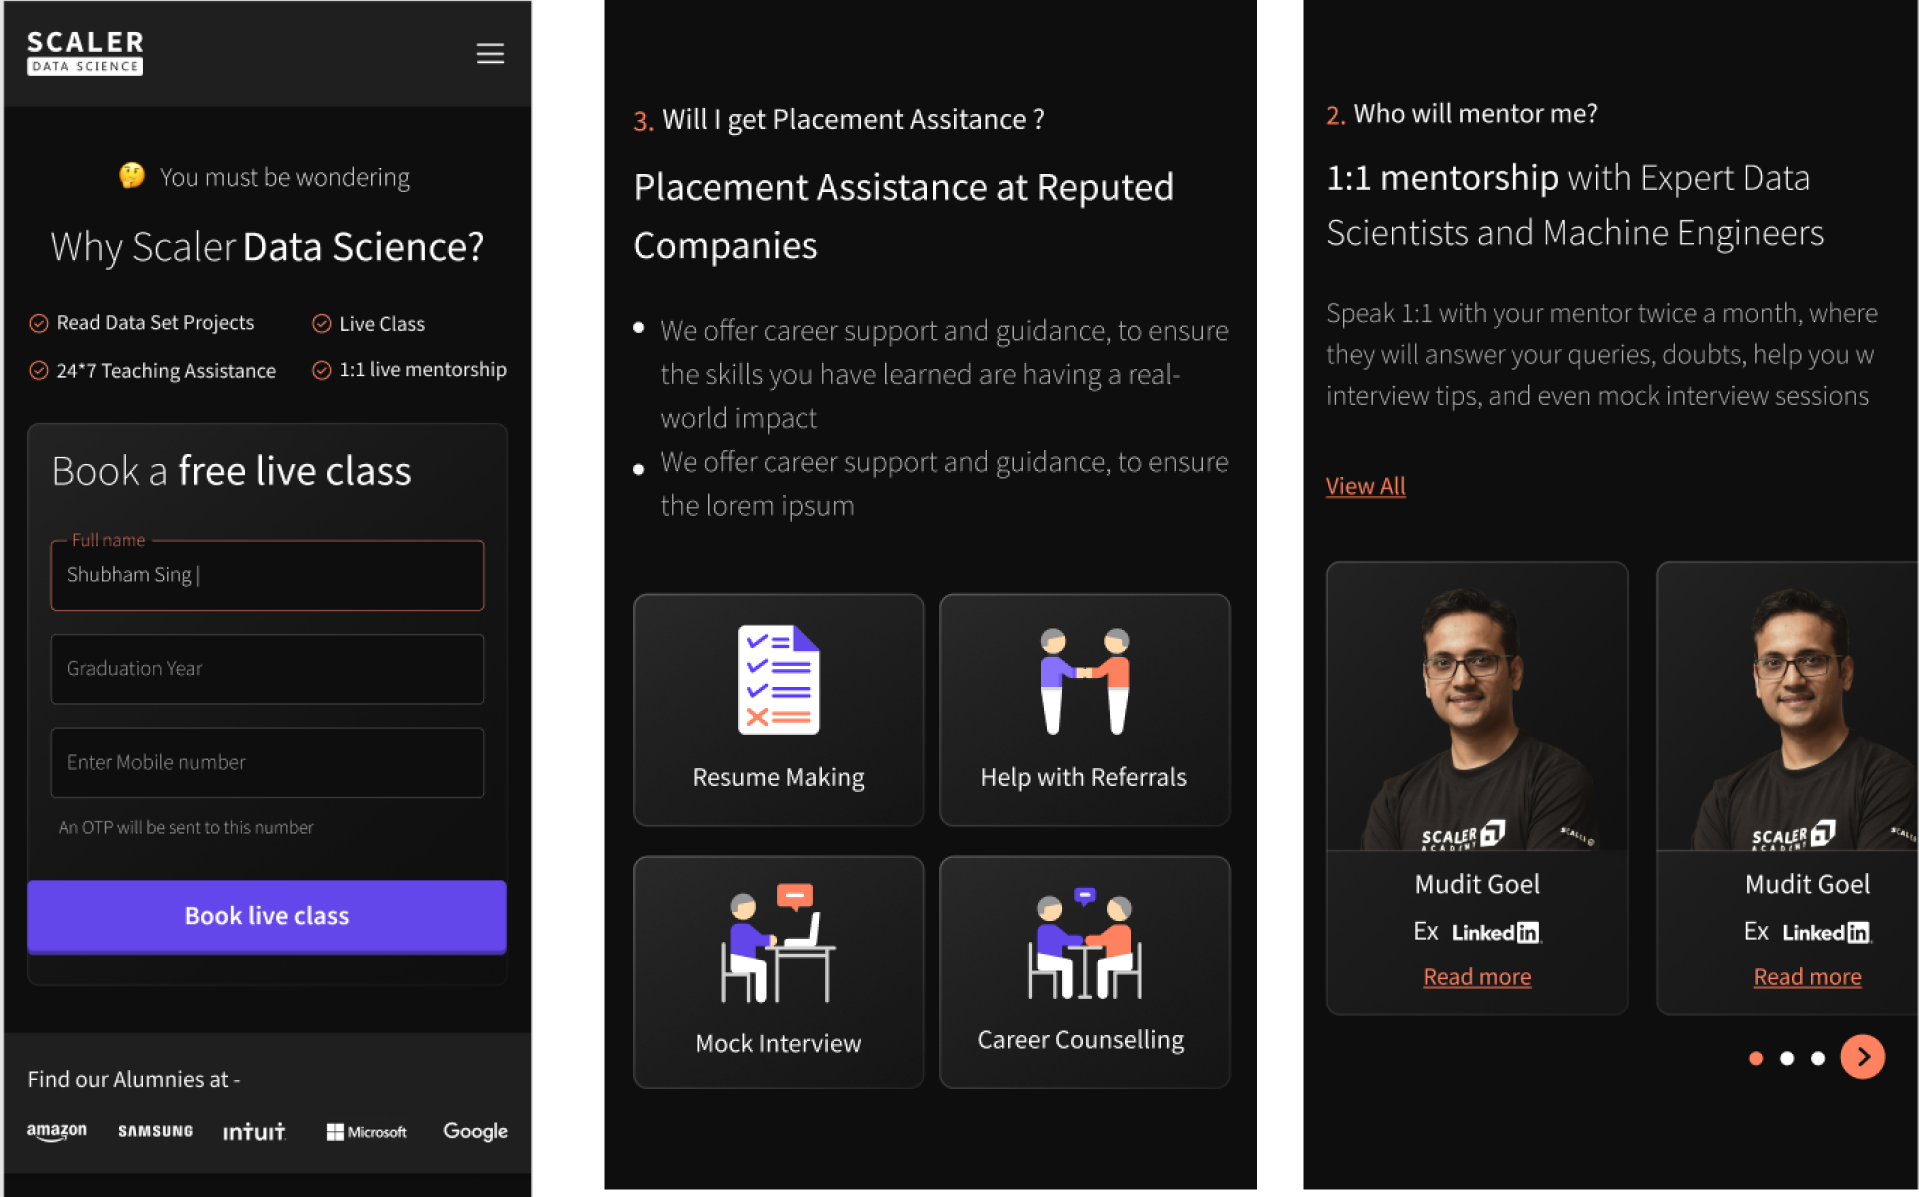Viewport: 1919px width, 1197px height.
Task: Open the hamburger navigation menu
Action: click(x=489, y=53)
